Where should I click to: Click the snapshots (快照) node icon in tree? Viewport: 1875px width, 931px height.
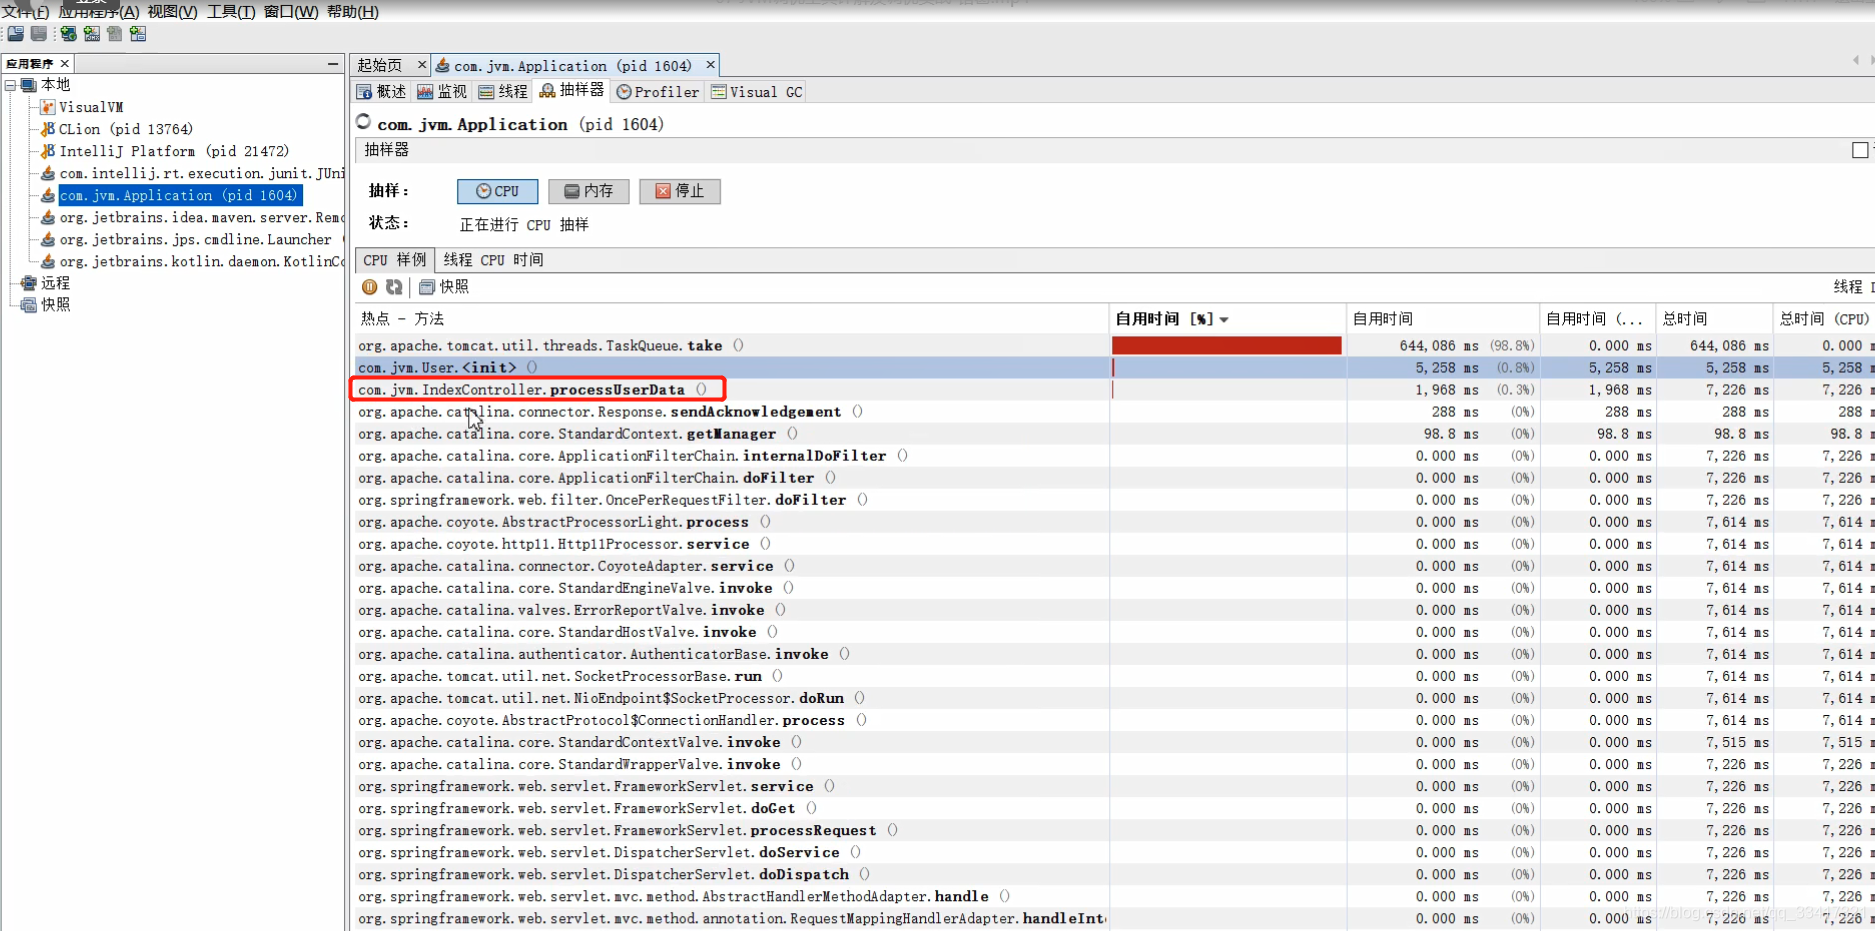coord(29,305)
